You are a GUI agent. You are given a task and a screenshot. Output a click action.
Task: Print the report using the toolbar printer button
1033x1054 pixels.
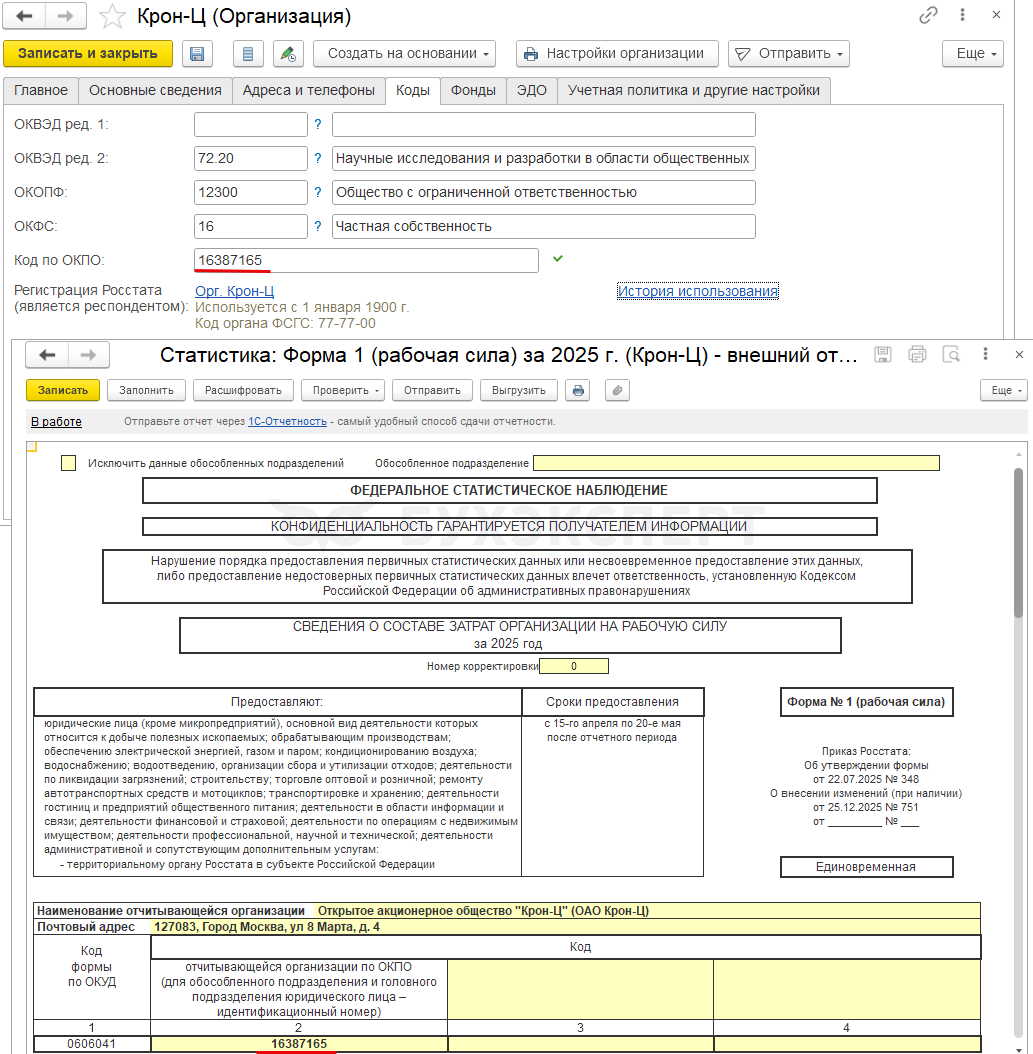(x=578, y=391)
